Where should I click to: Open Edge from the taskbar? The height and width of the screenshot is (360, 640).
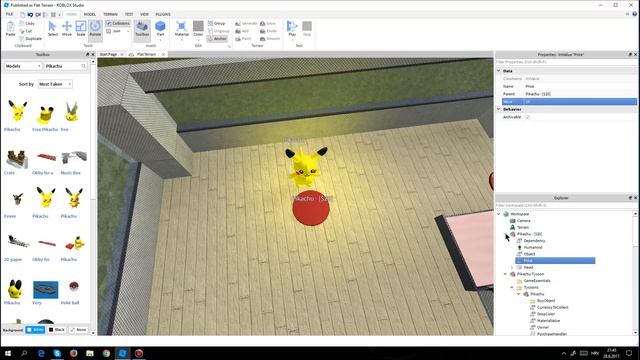41,353
